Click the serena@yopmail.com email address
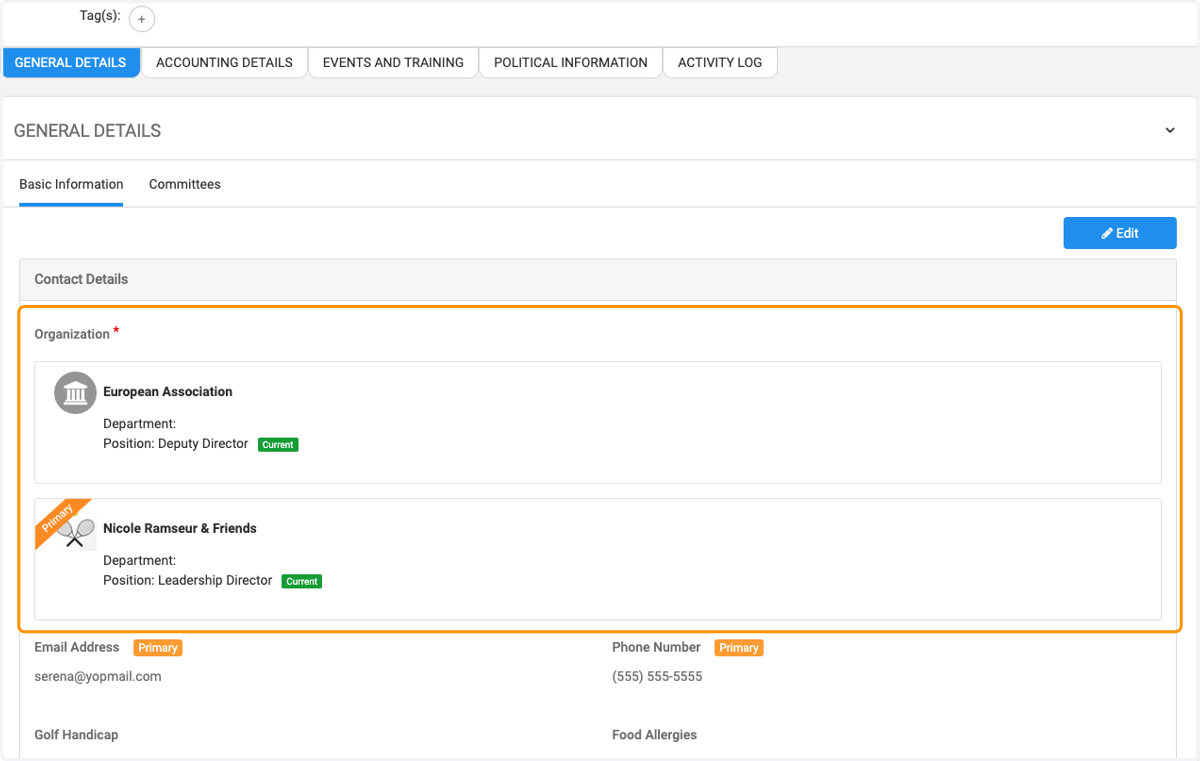Viewport: 1200px width, 761px height. coord(98,677)
